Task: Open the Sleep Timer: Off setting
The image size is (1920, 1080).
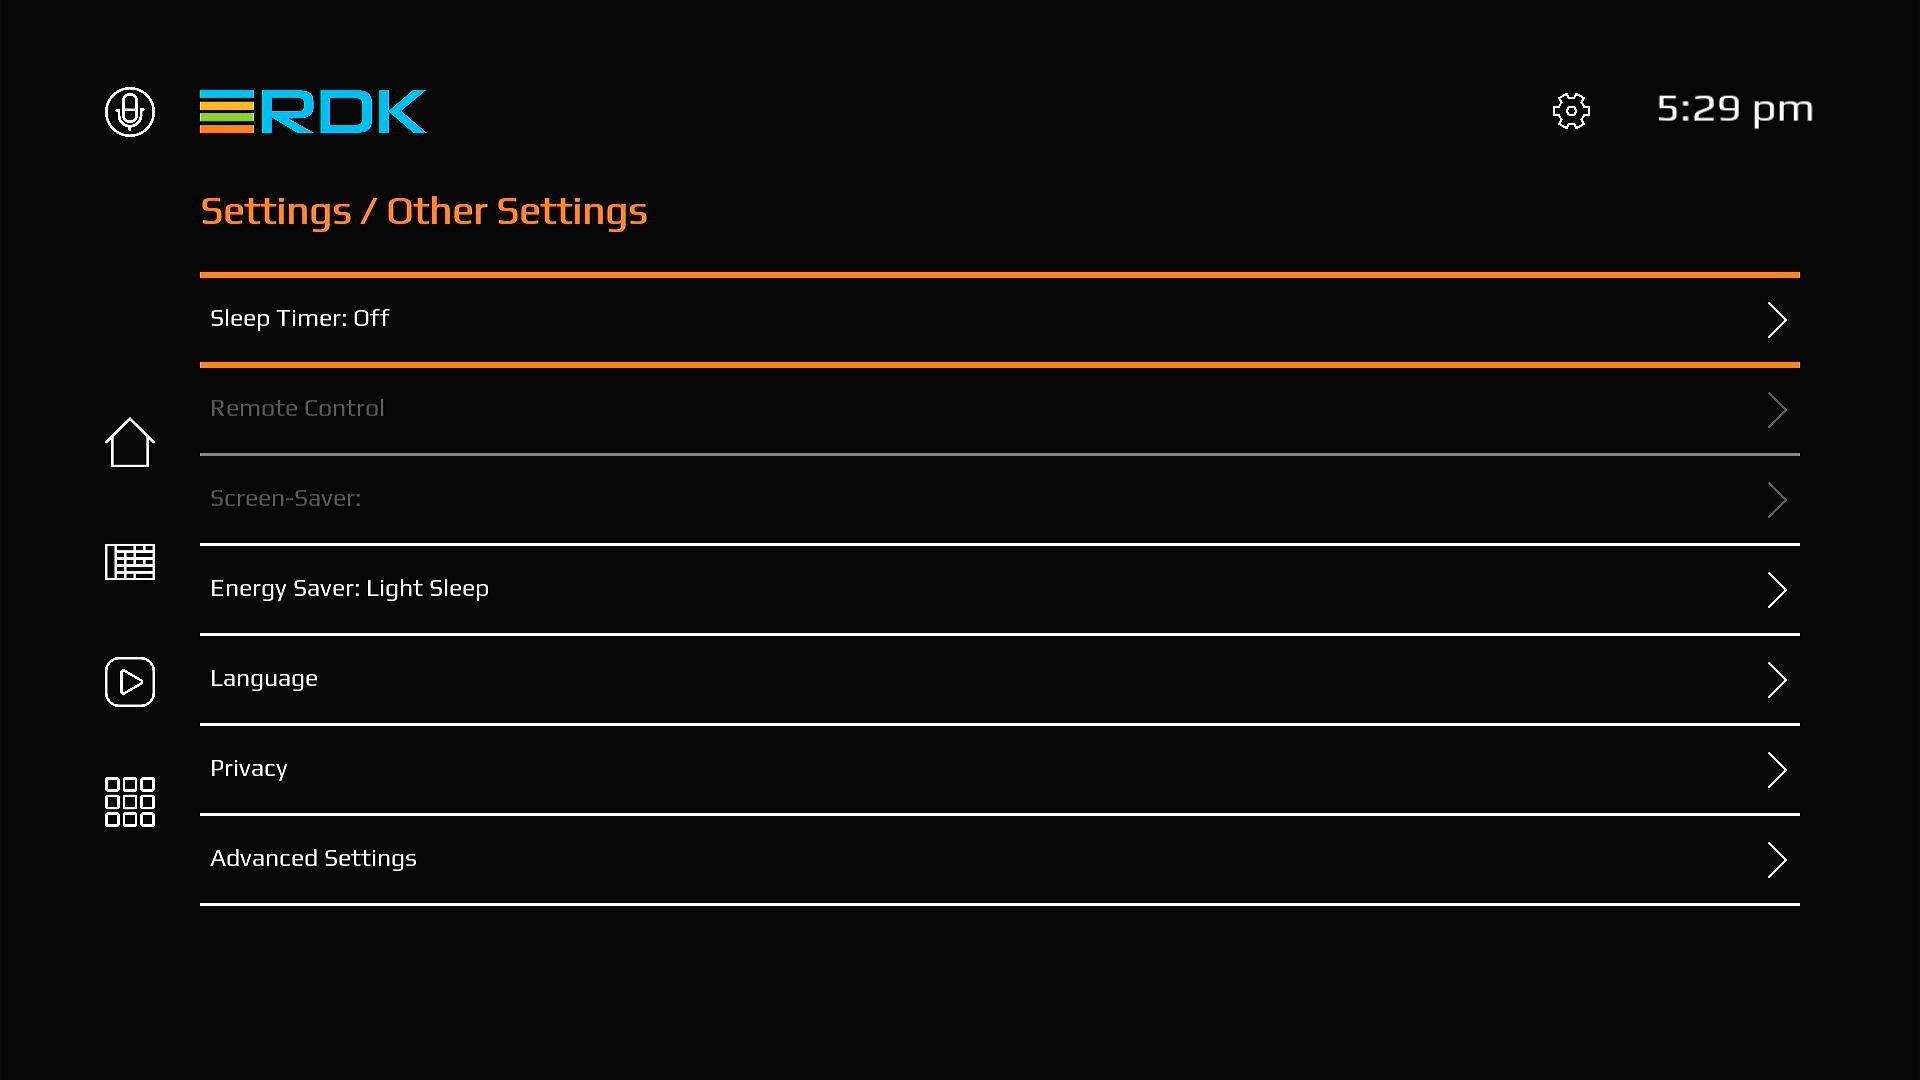Action: click(x=299, y=318)
